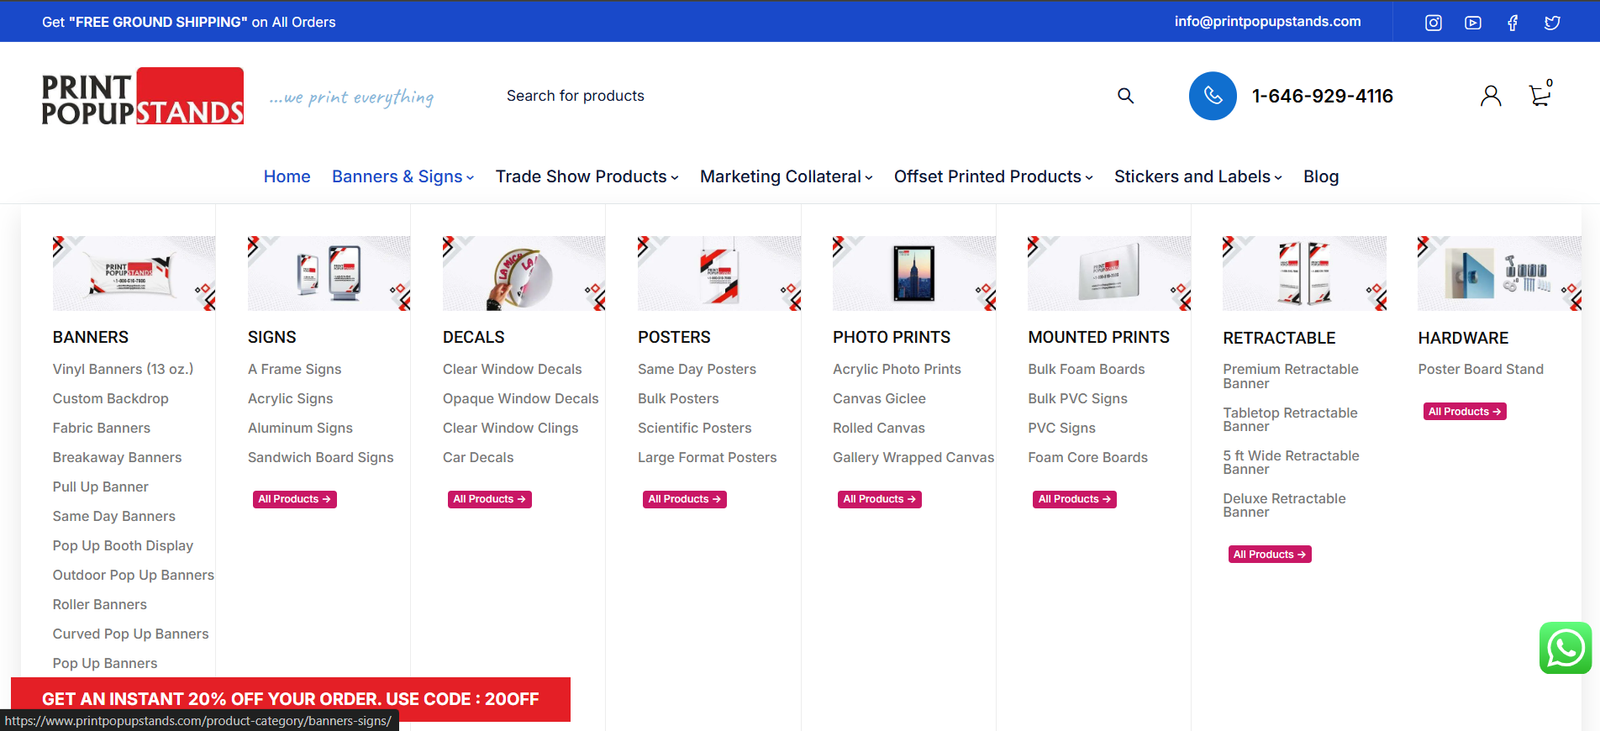Open the Large Format Posters link
Image resolution: width=1600 pixels, height=731 pixels.
point(707,458)
